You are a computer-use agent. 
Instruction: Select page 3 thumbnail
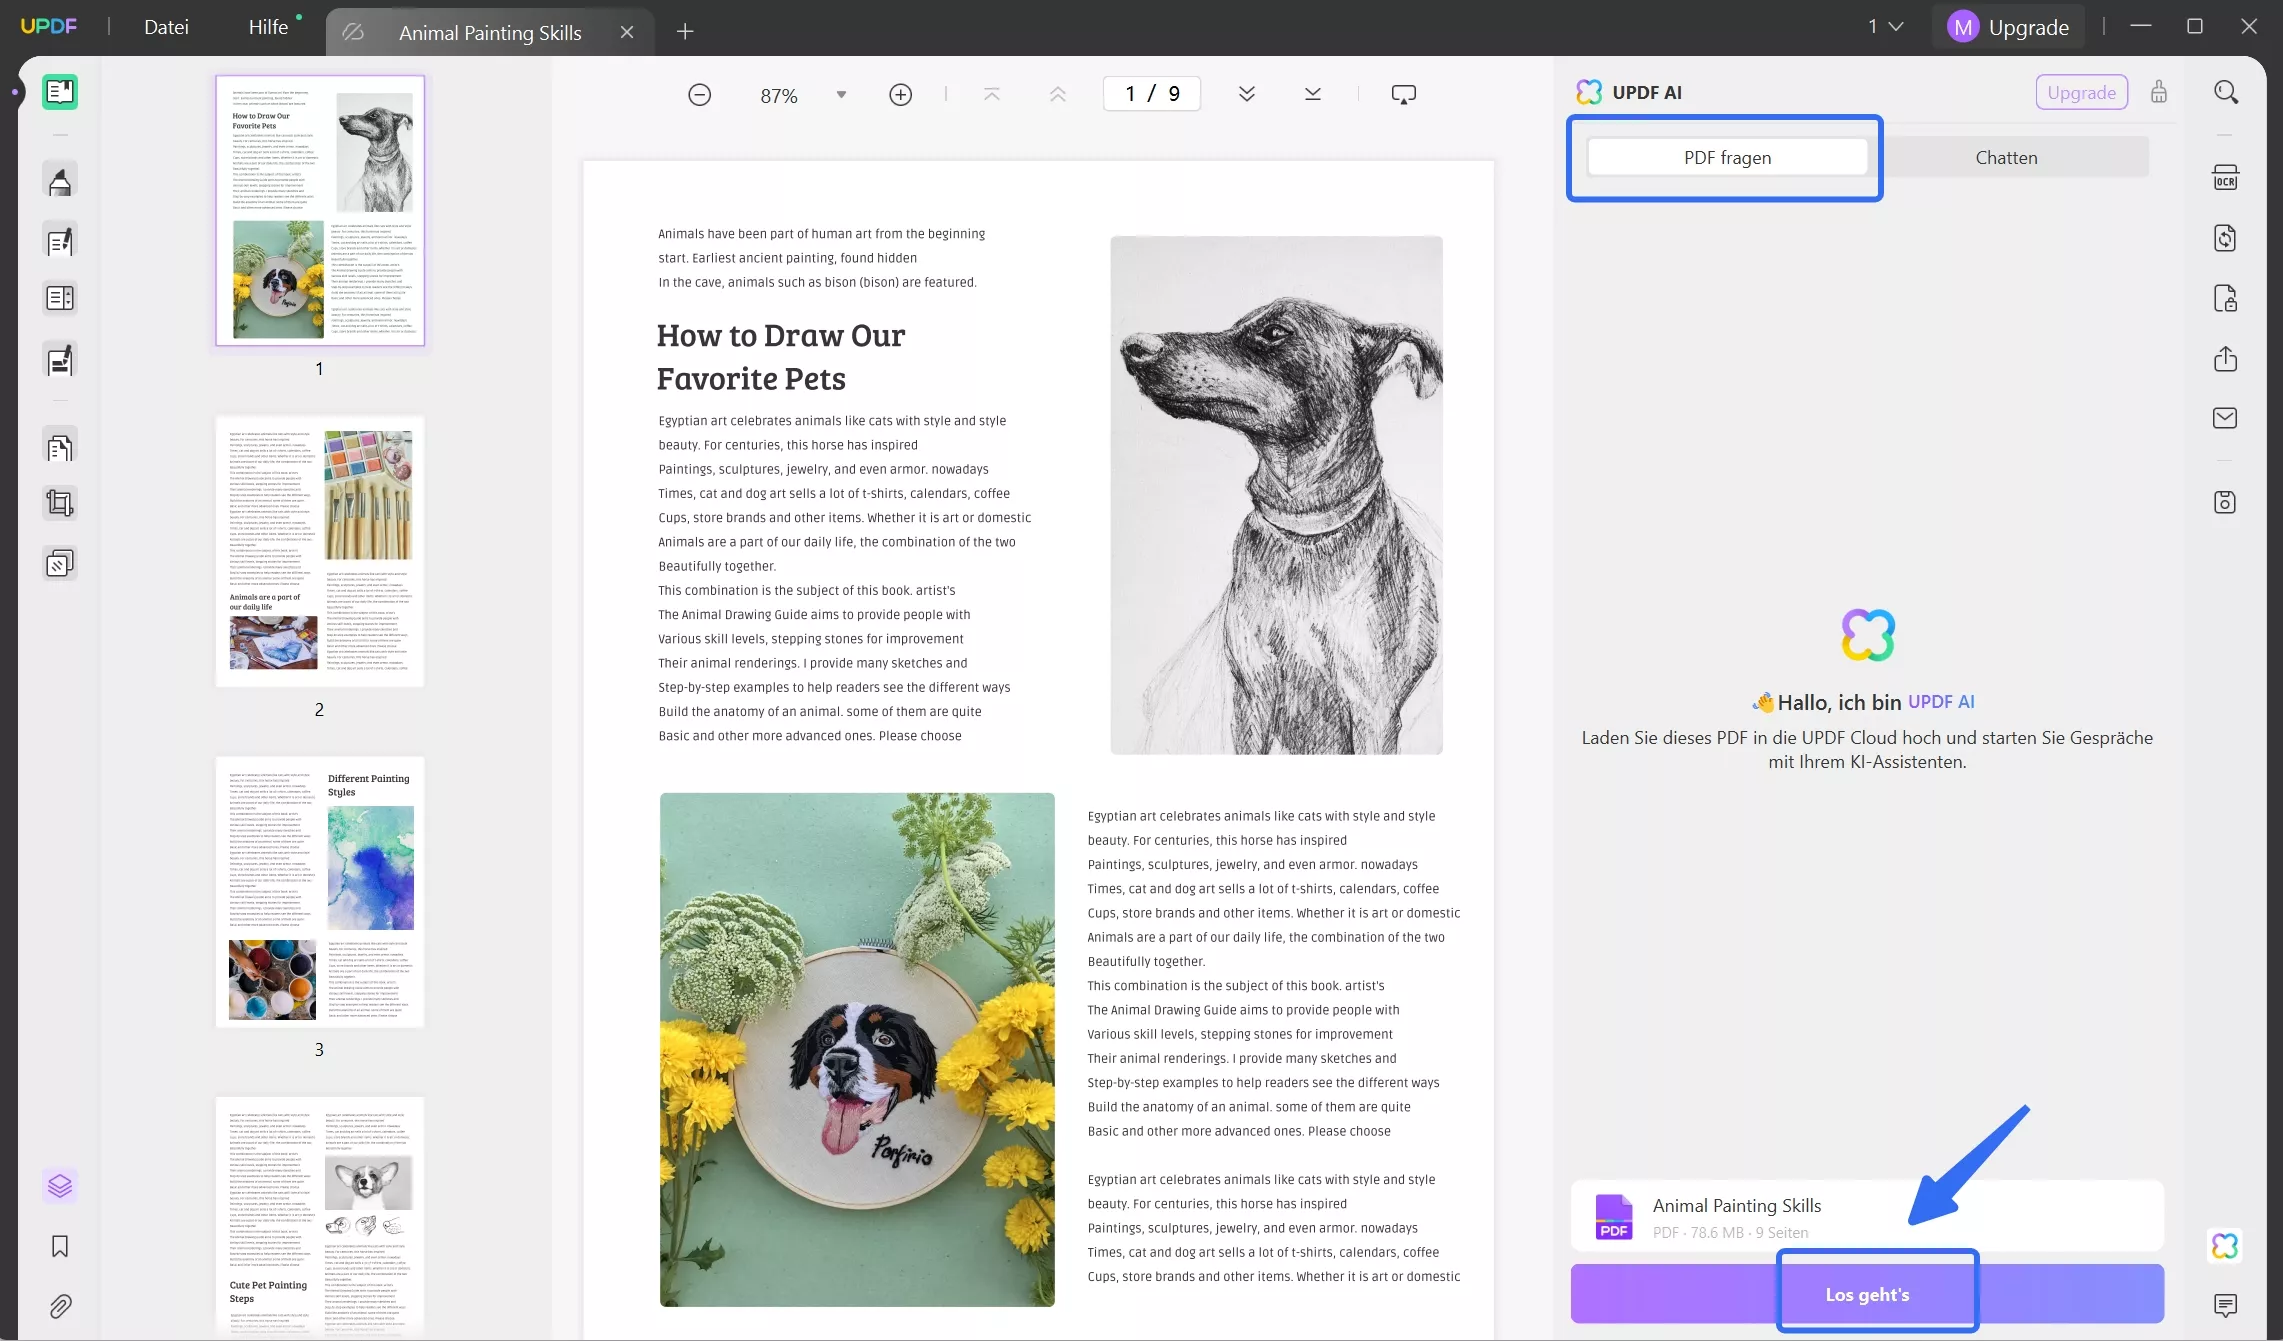[320, 892]
